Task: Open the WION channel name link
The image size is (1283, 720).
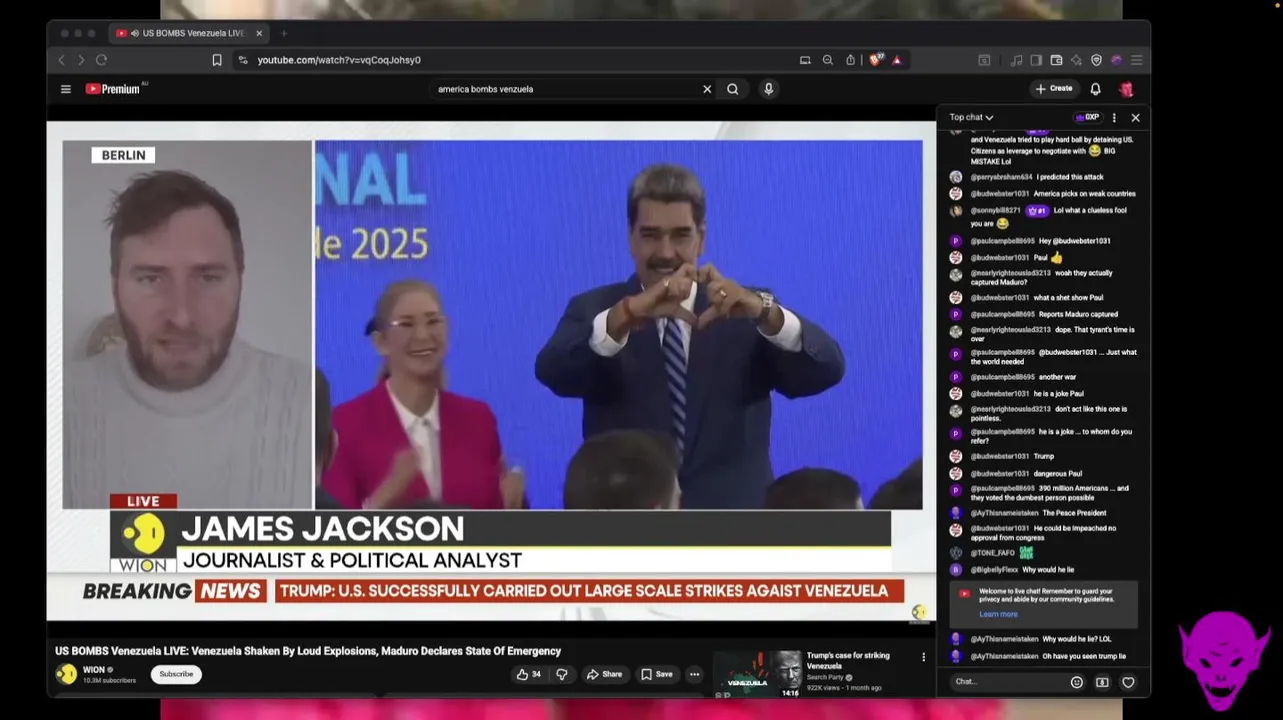Action: pyautogui.click(x=94, y=670)
